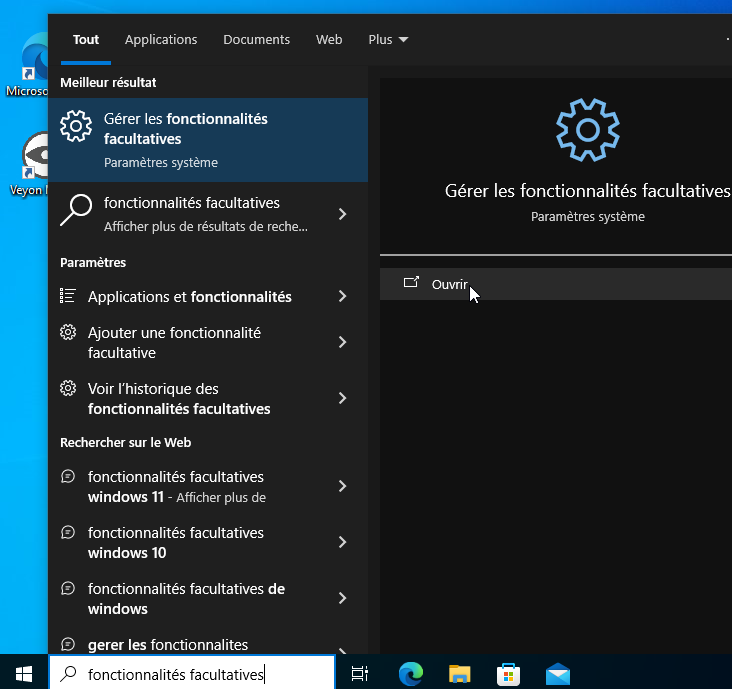Screen dimensions: 732x689
Task: Select the Veyon desktop shortcut
Action: pyautogui.click(x=29, y=163)
